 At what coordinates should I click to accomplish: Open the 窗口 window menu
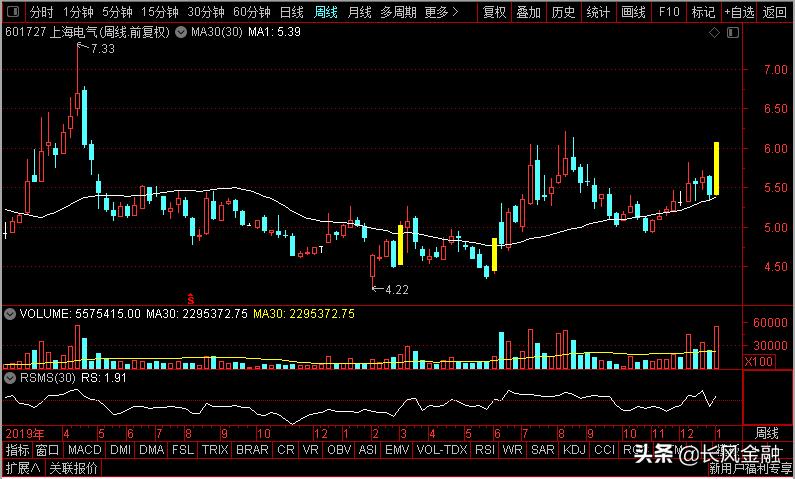click(x=48, y=449)
